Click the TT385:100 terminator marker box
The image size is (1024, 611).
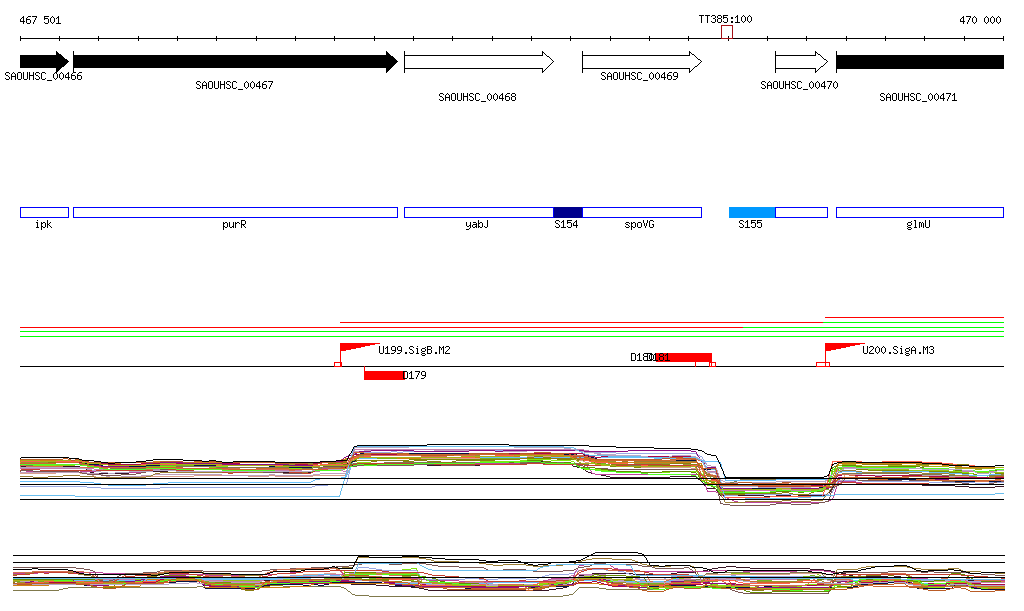(x=727, y=33)
